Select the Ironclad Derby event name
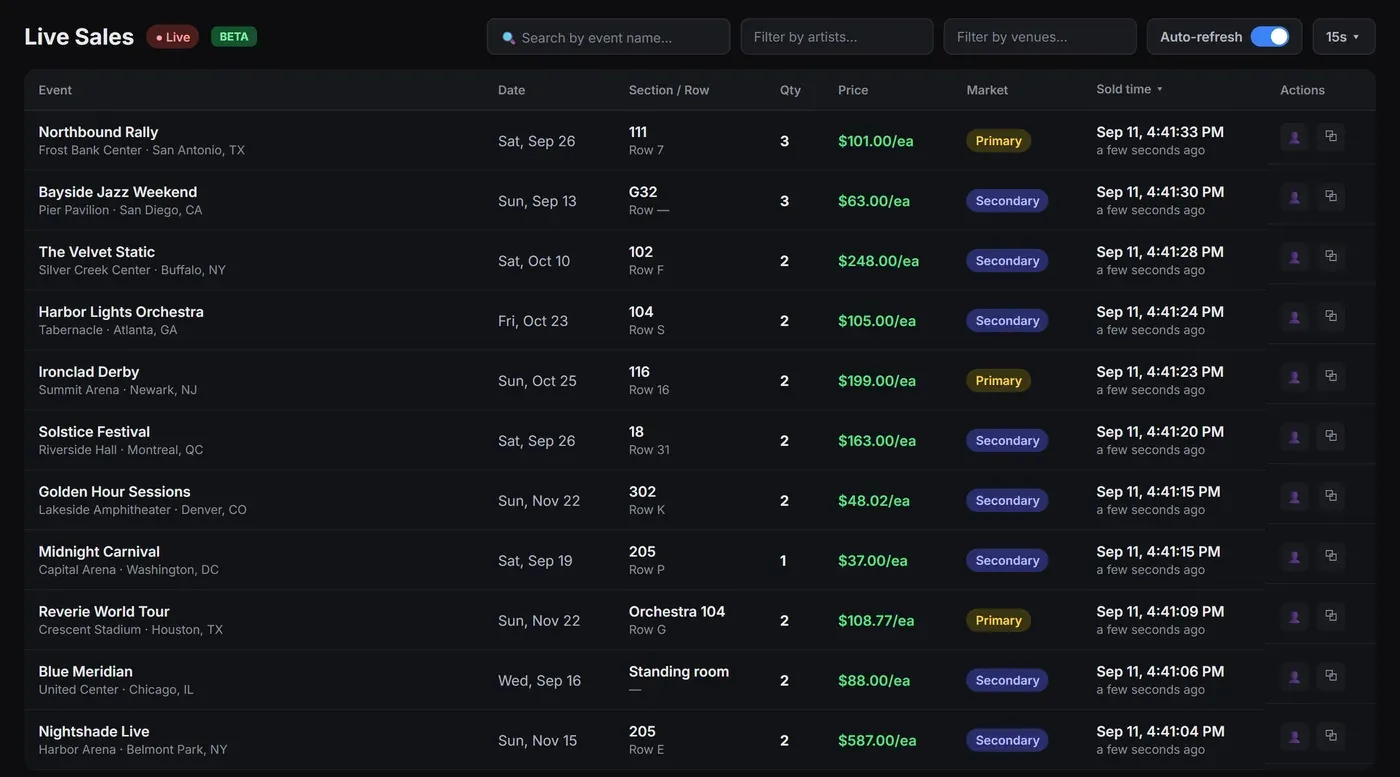Image resolution: width=1400 pixels, height=777 pixels. [88, 372]
